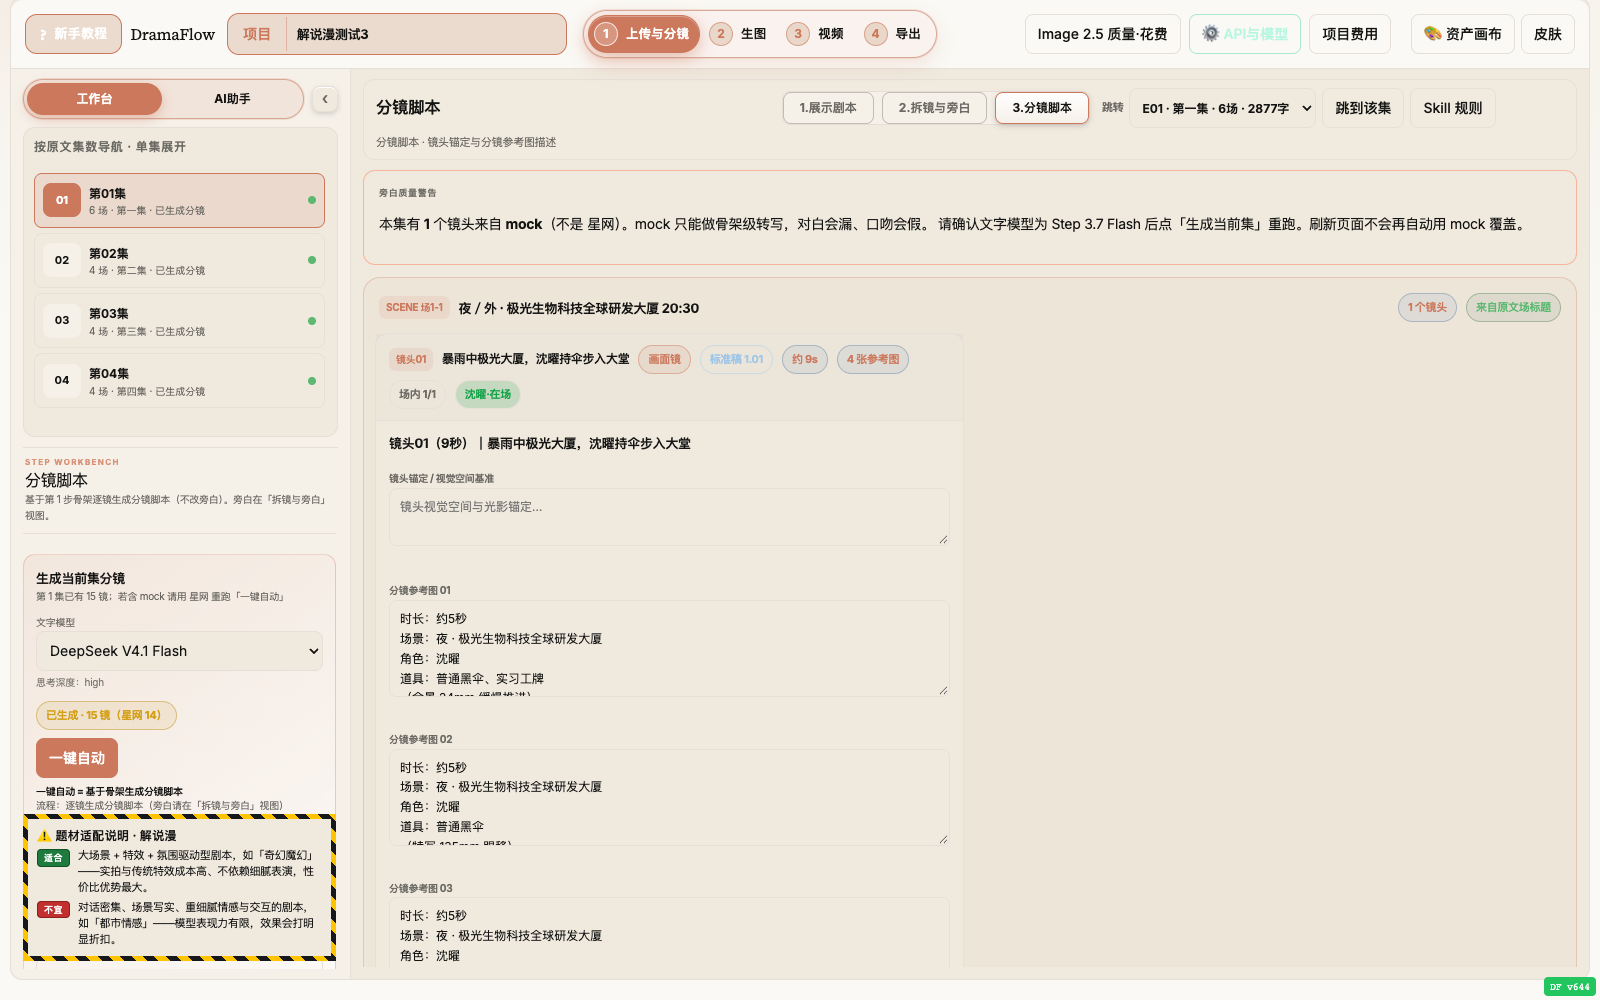Open the 项目 selector

[x=257, y=34]
